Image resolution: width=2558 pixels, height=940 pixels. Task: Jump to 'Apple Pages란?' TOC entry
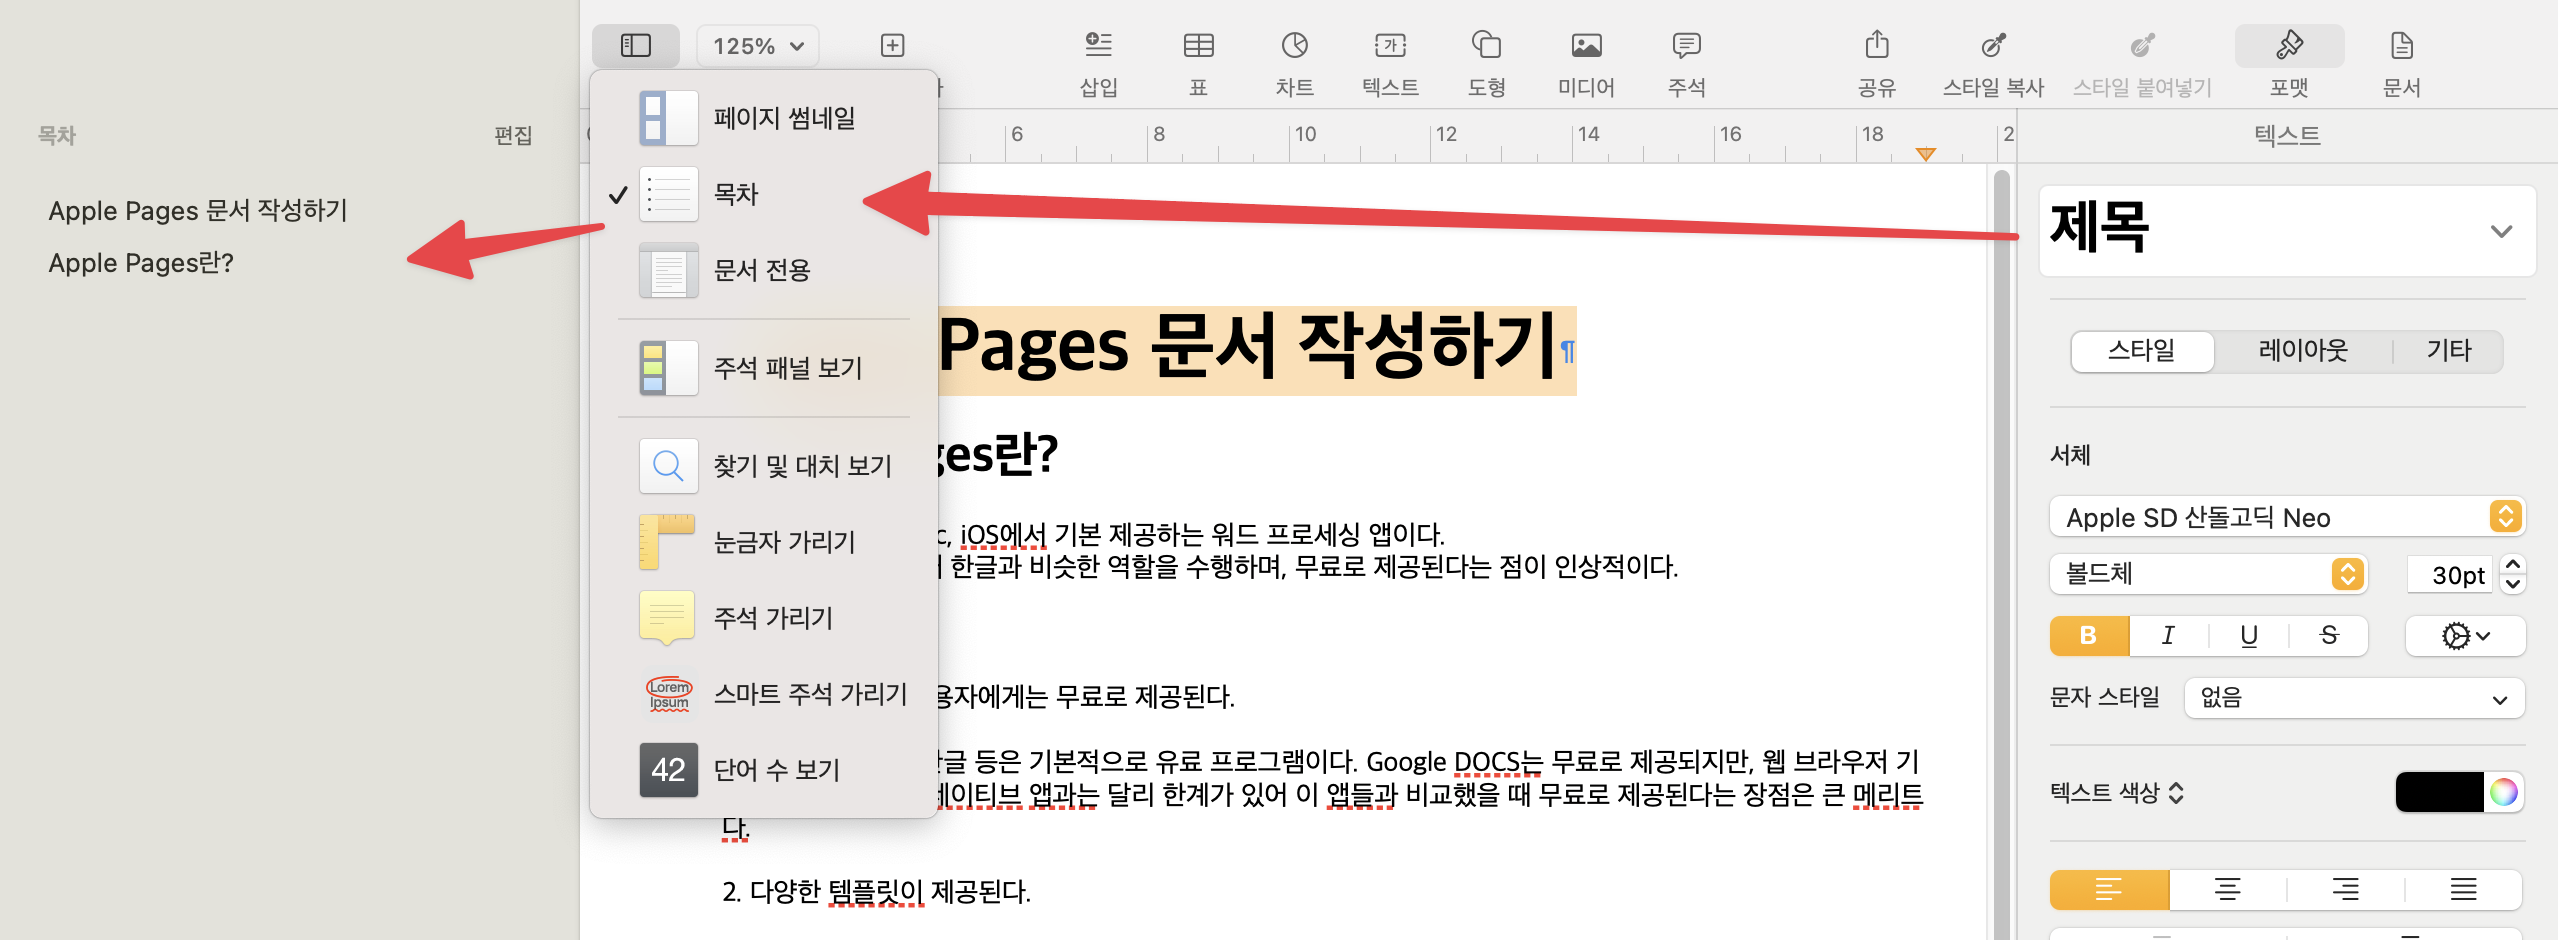(141, 263)
